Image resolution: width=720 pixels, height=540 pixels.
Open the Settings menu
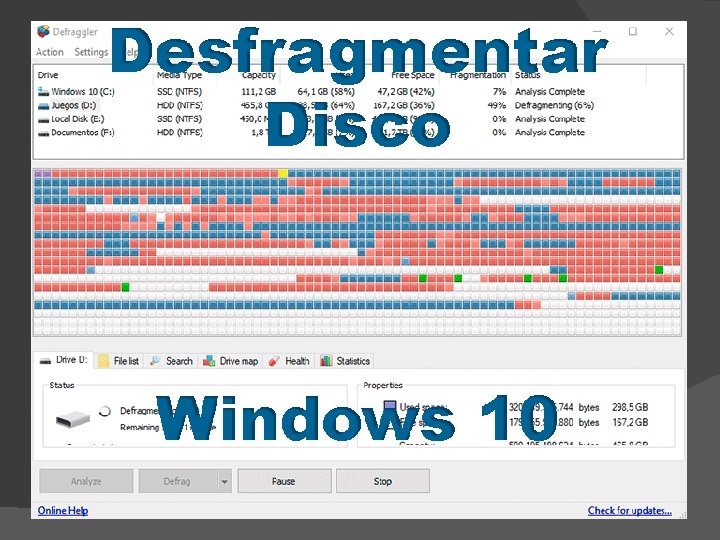point(91,52)
